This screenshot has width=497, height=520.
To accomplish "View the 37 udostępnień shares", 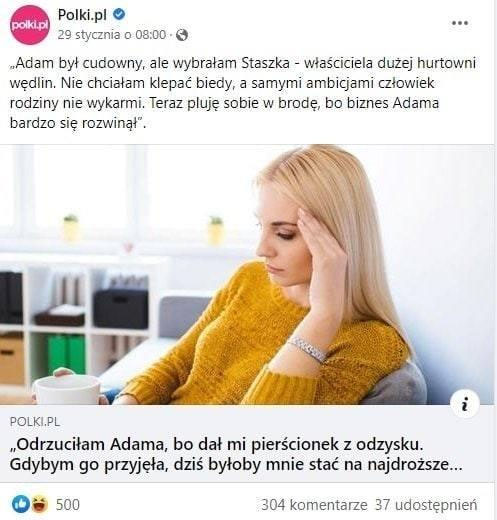I will (x=426, y=505).
